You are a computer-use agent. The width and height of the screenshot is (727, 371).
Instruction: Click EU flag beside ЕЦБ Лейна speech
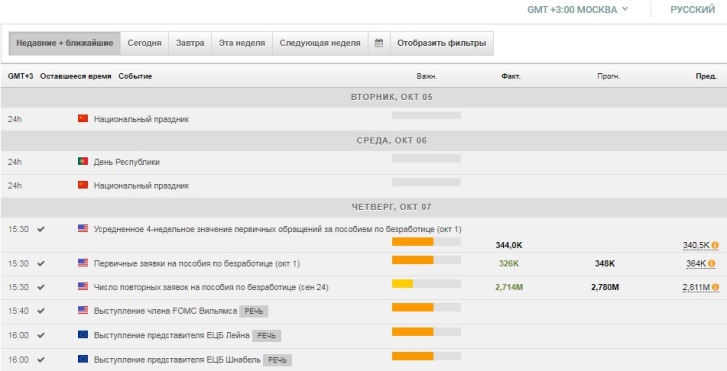tap(83, 334)
